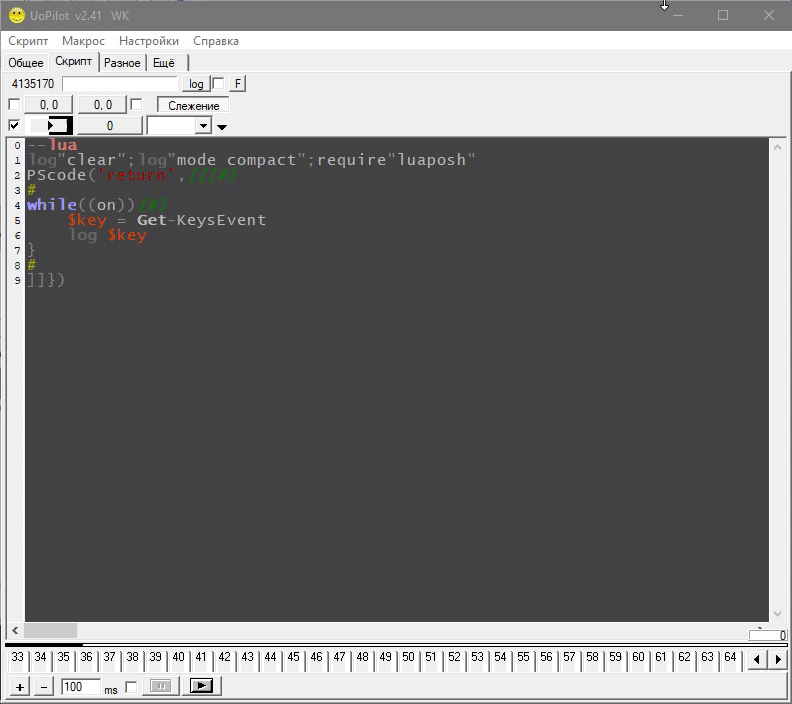
Task: Open the empty combo box dropdown
Action: click(203, 126)
